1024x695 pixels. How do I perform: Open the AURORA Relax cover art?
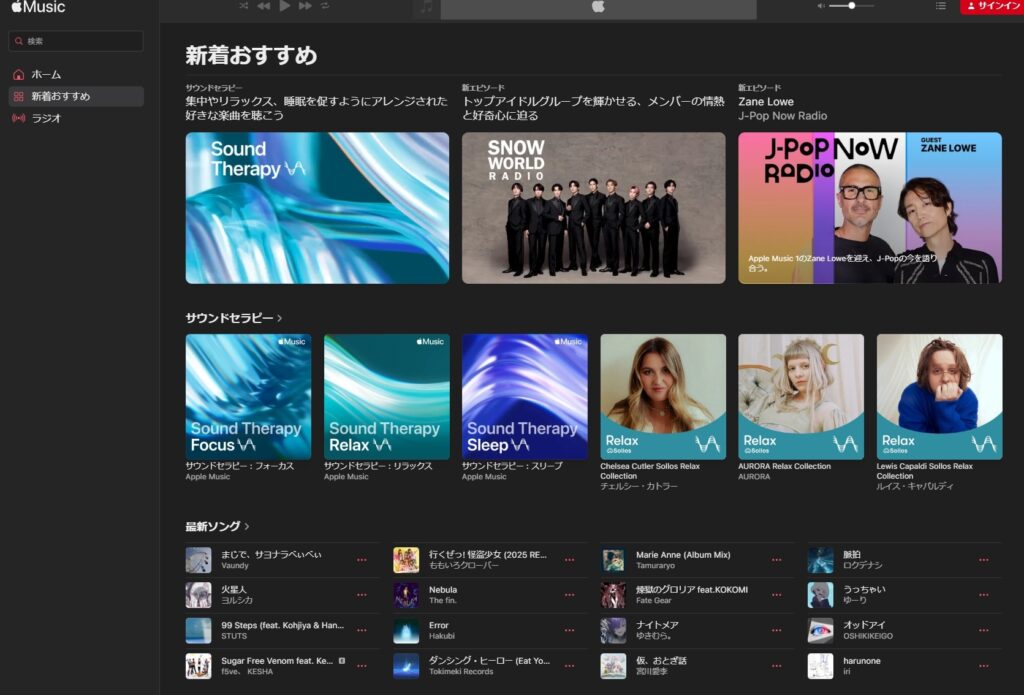pyautogui.click(x=801, y=396)
